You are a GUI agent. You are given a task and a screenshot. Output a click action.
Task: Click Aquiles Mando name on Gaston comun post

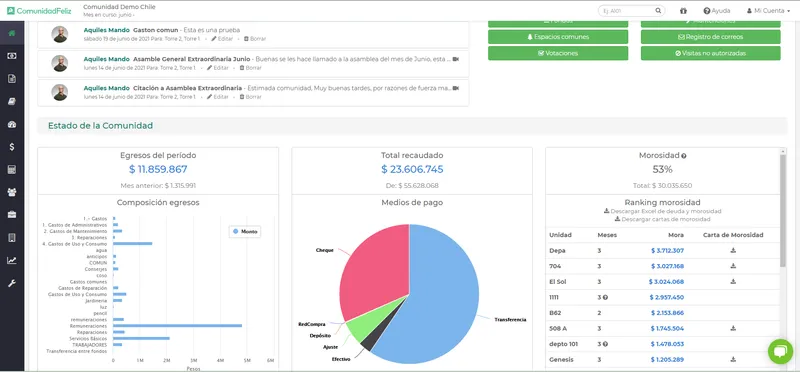[x=106, y=30]
